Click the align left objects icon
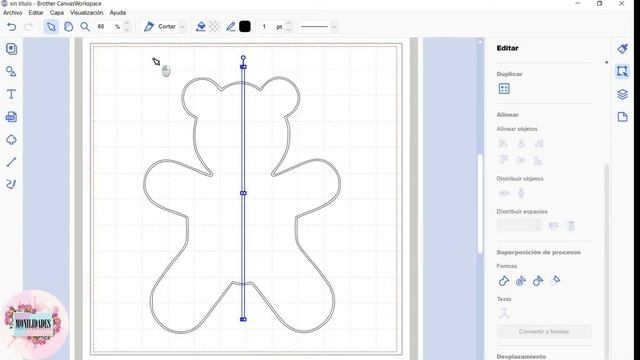640x360 pixels. [x=504, y=143]
